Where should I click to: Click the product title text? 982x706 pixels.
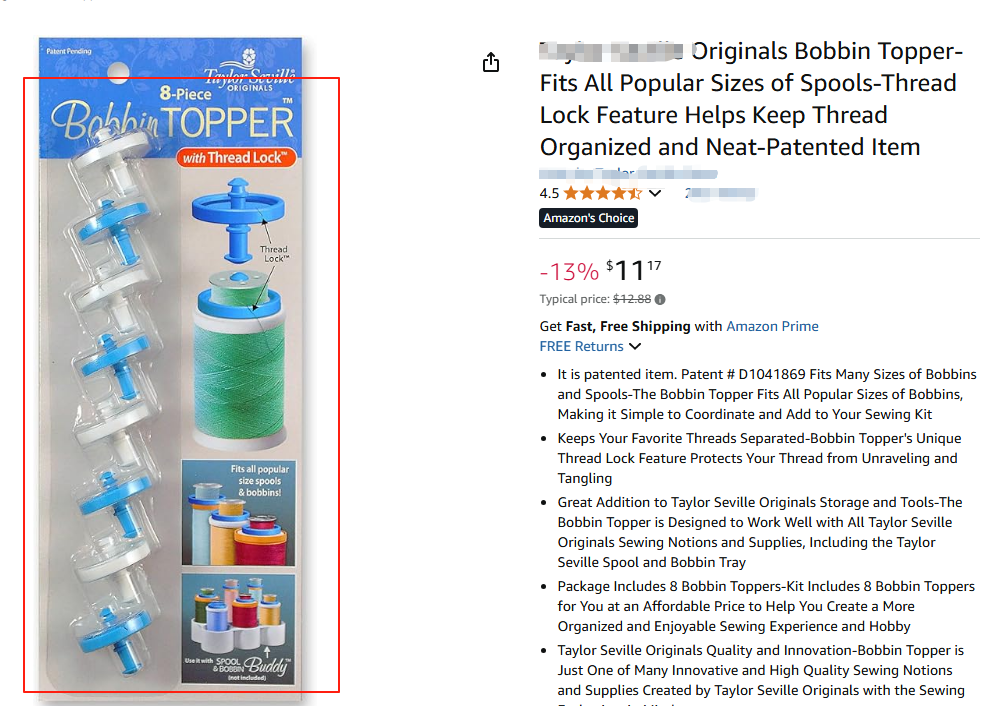[750, 99]
